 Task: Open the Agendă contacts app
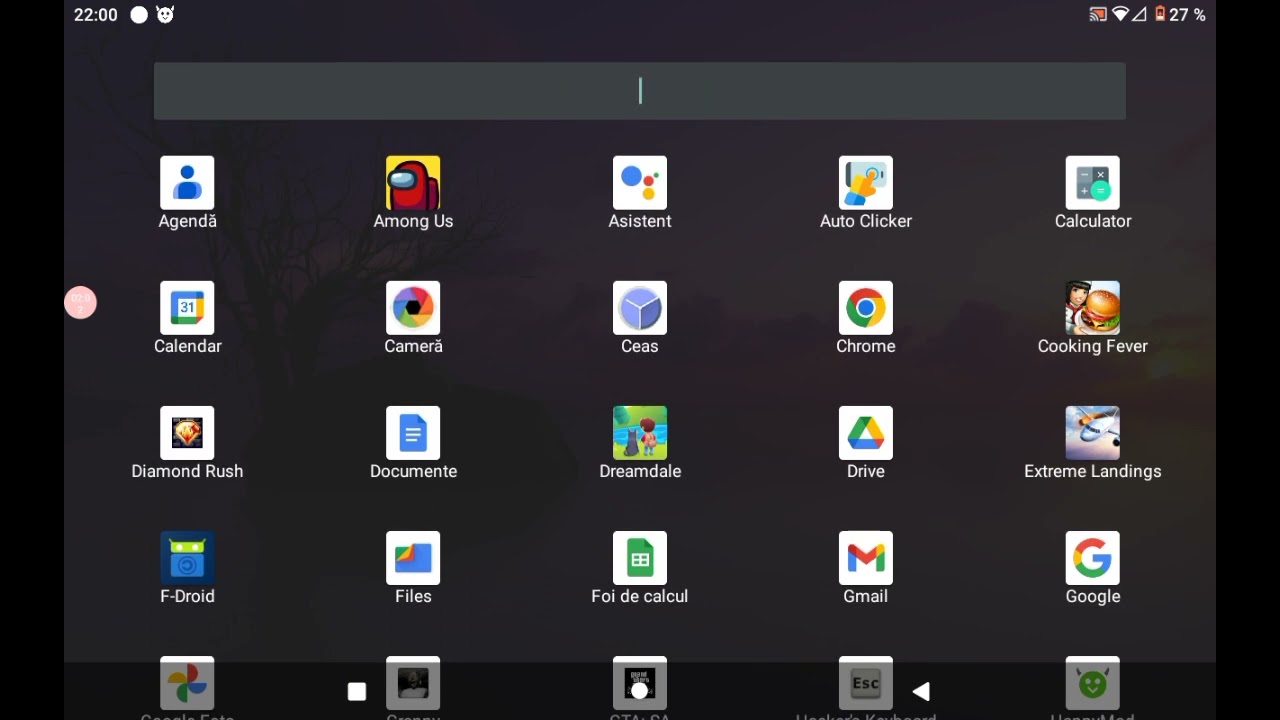click(x=187, y=183)
